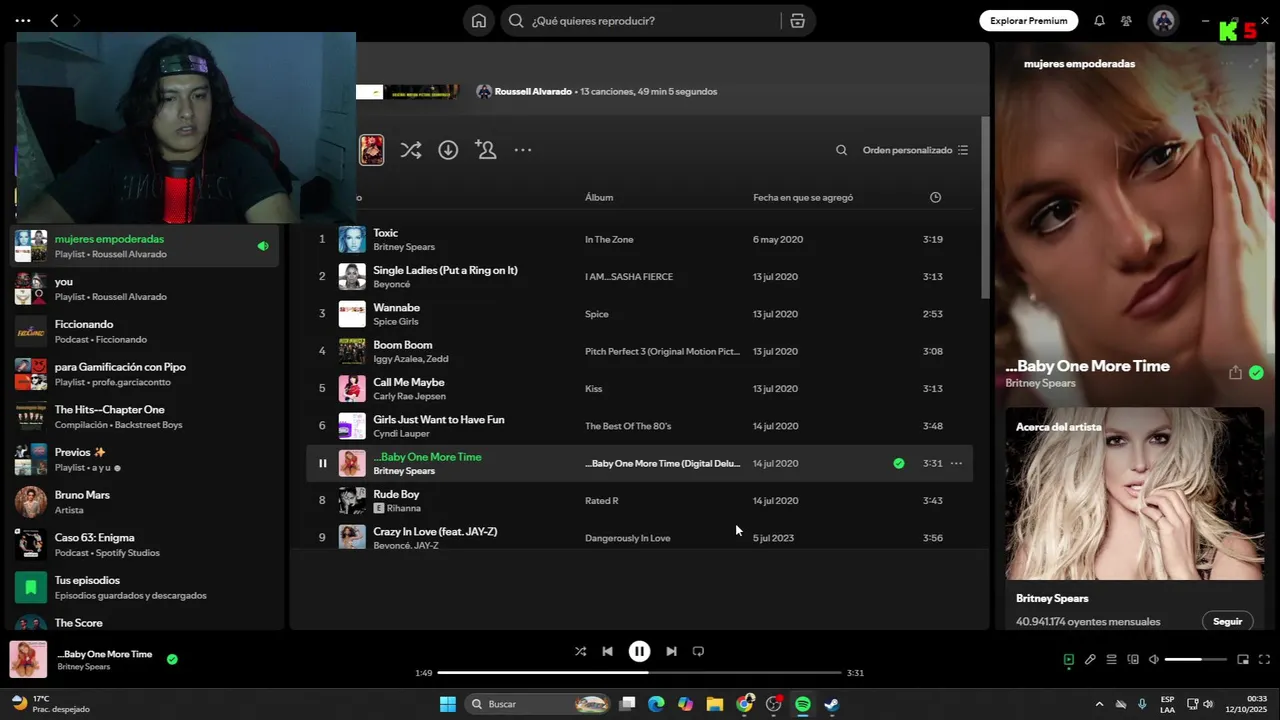Sort by the Álbum column header
The height and width of the screenshot is (720, 1280).
599,197
